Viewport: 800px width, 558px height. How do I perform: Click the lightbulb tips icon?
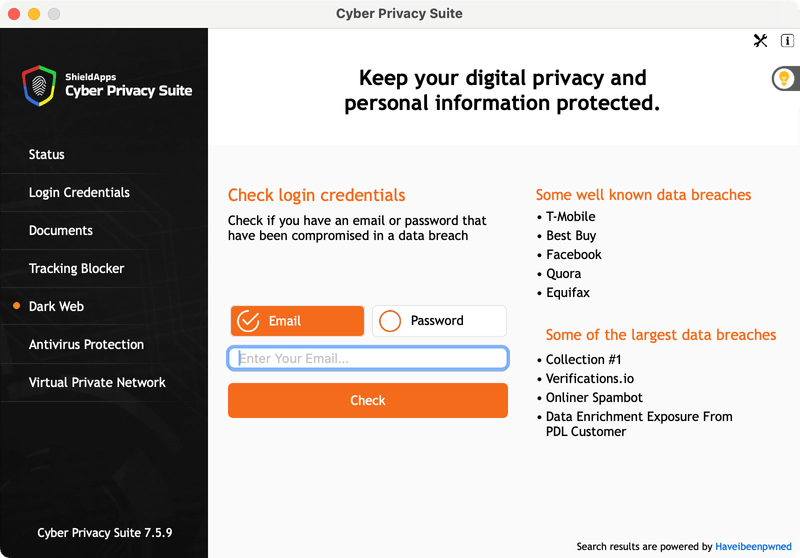click(x=785, y=78)
